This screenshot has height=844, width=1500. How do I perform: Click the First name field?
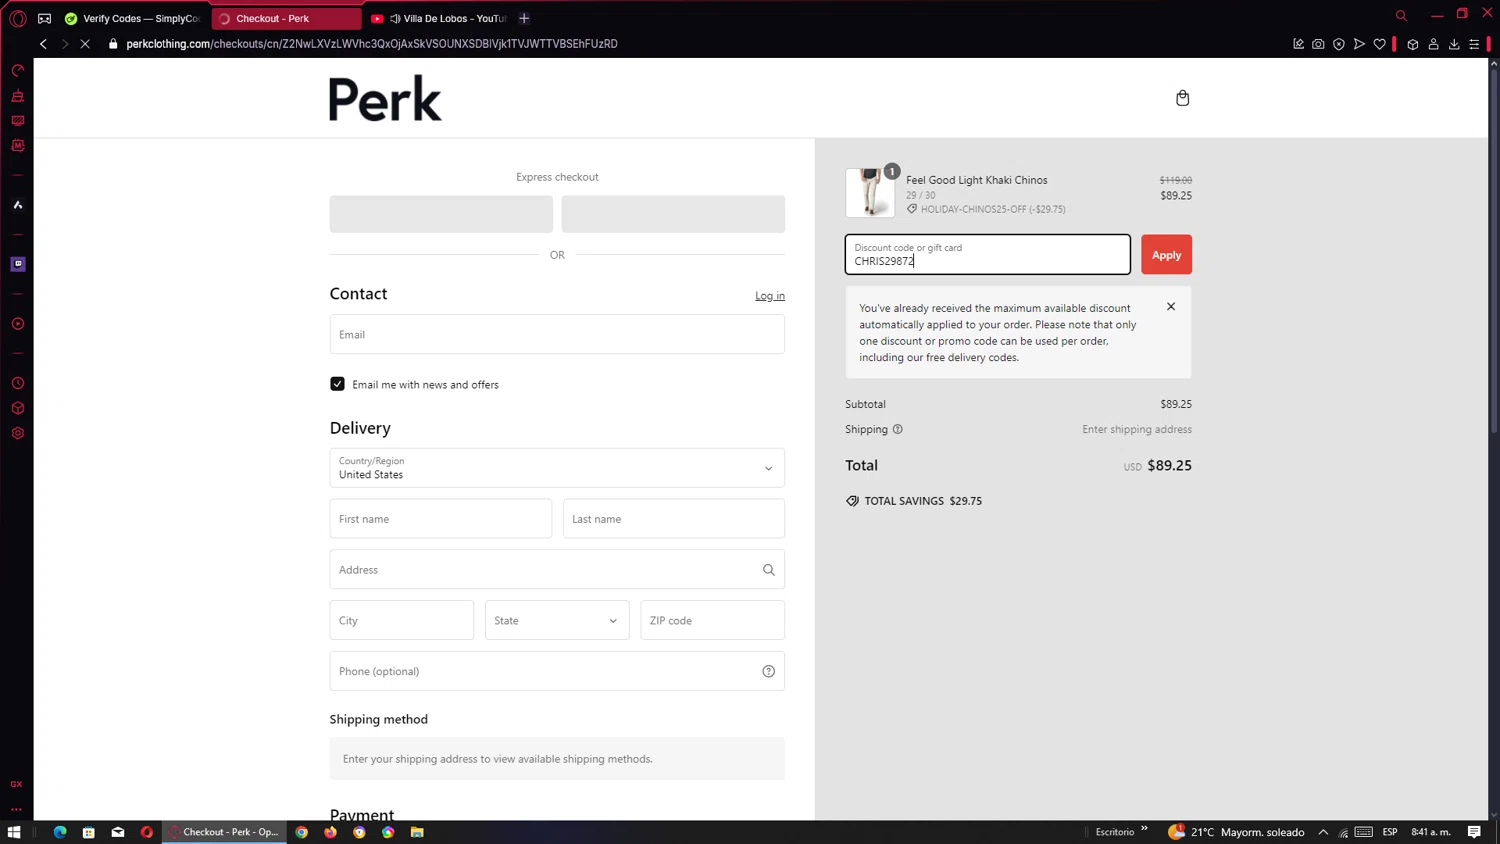click(x=441, y=519)
